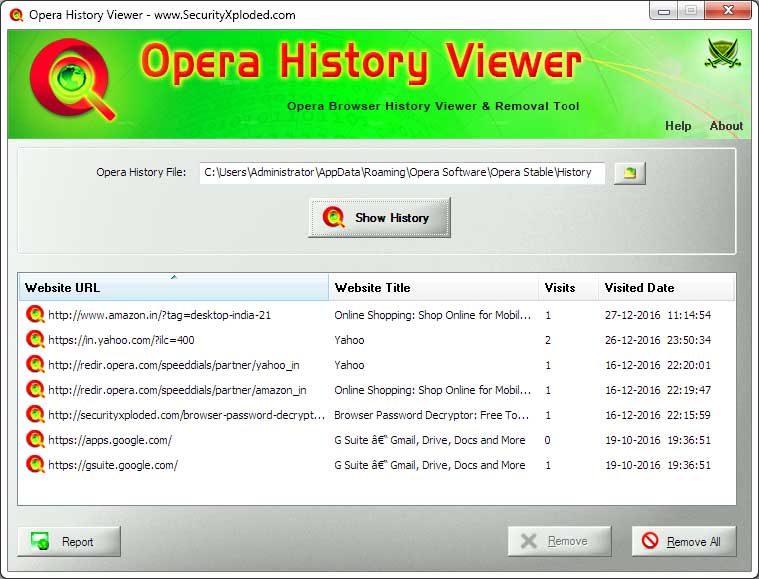This screenshot has width=759, height=579.
Task: Click the icon next to the gsuite.google.com entry
Action: [35, 465]
